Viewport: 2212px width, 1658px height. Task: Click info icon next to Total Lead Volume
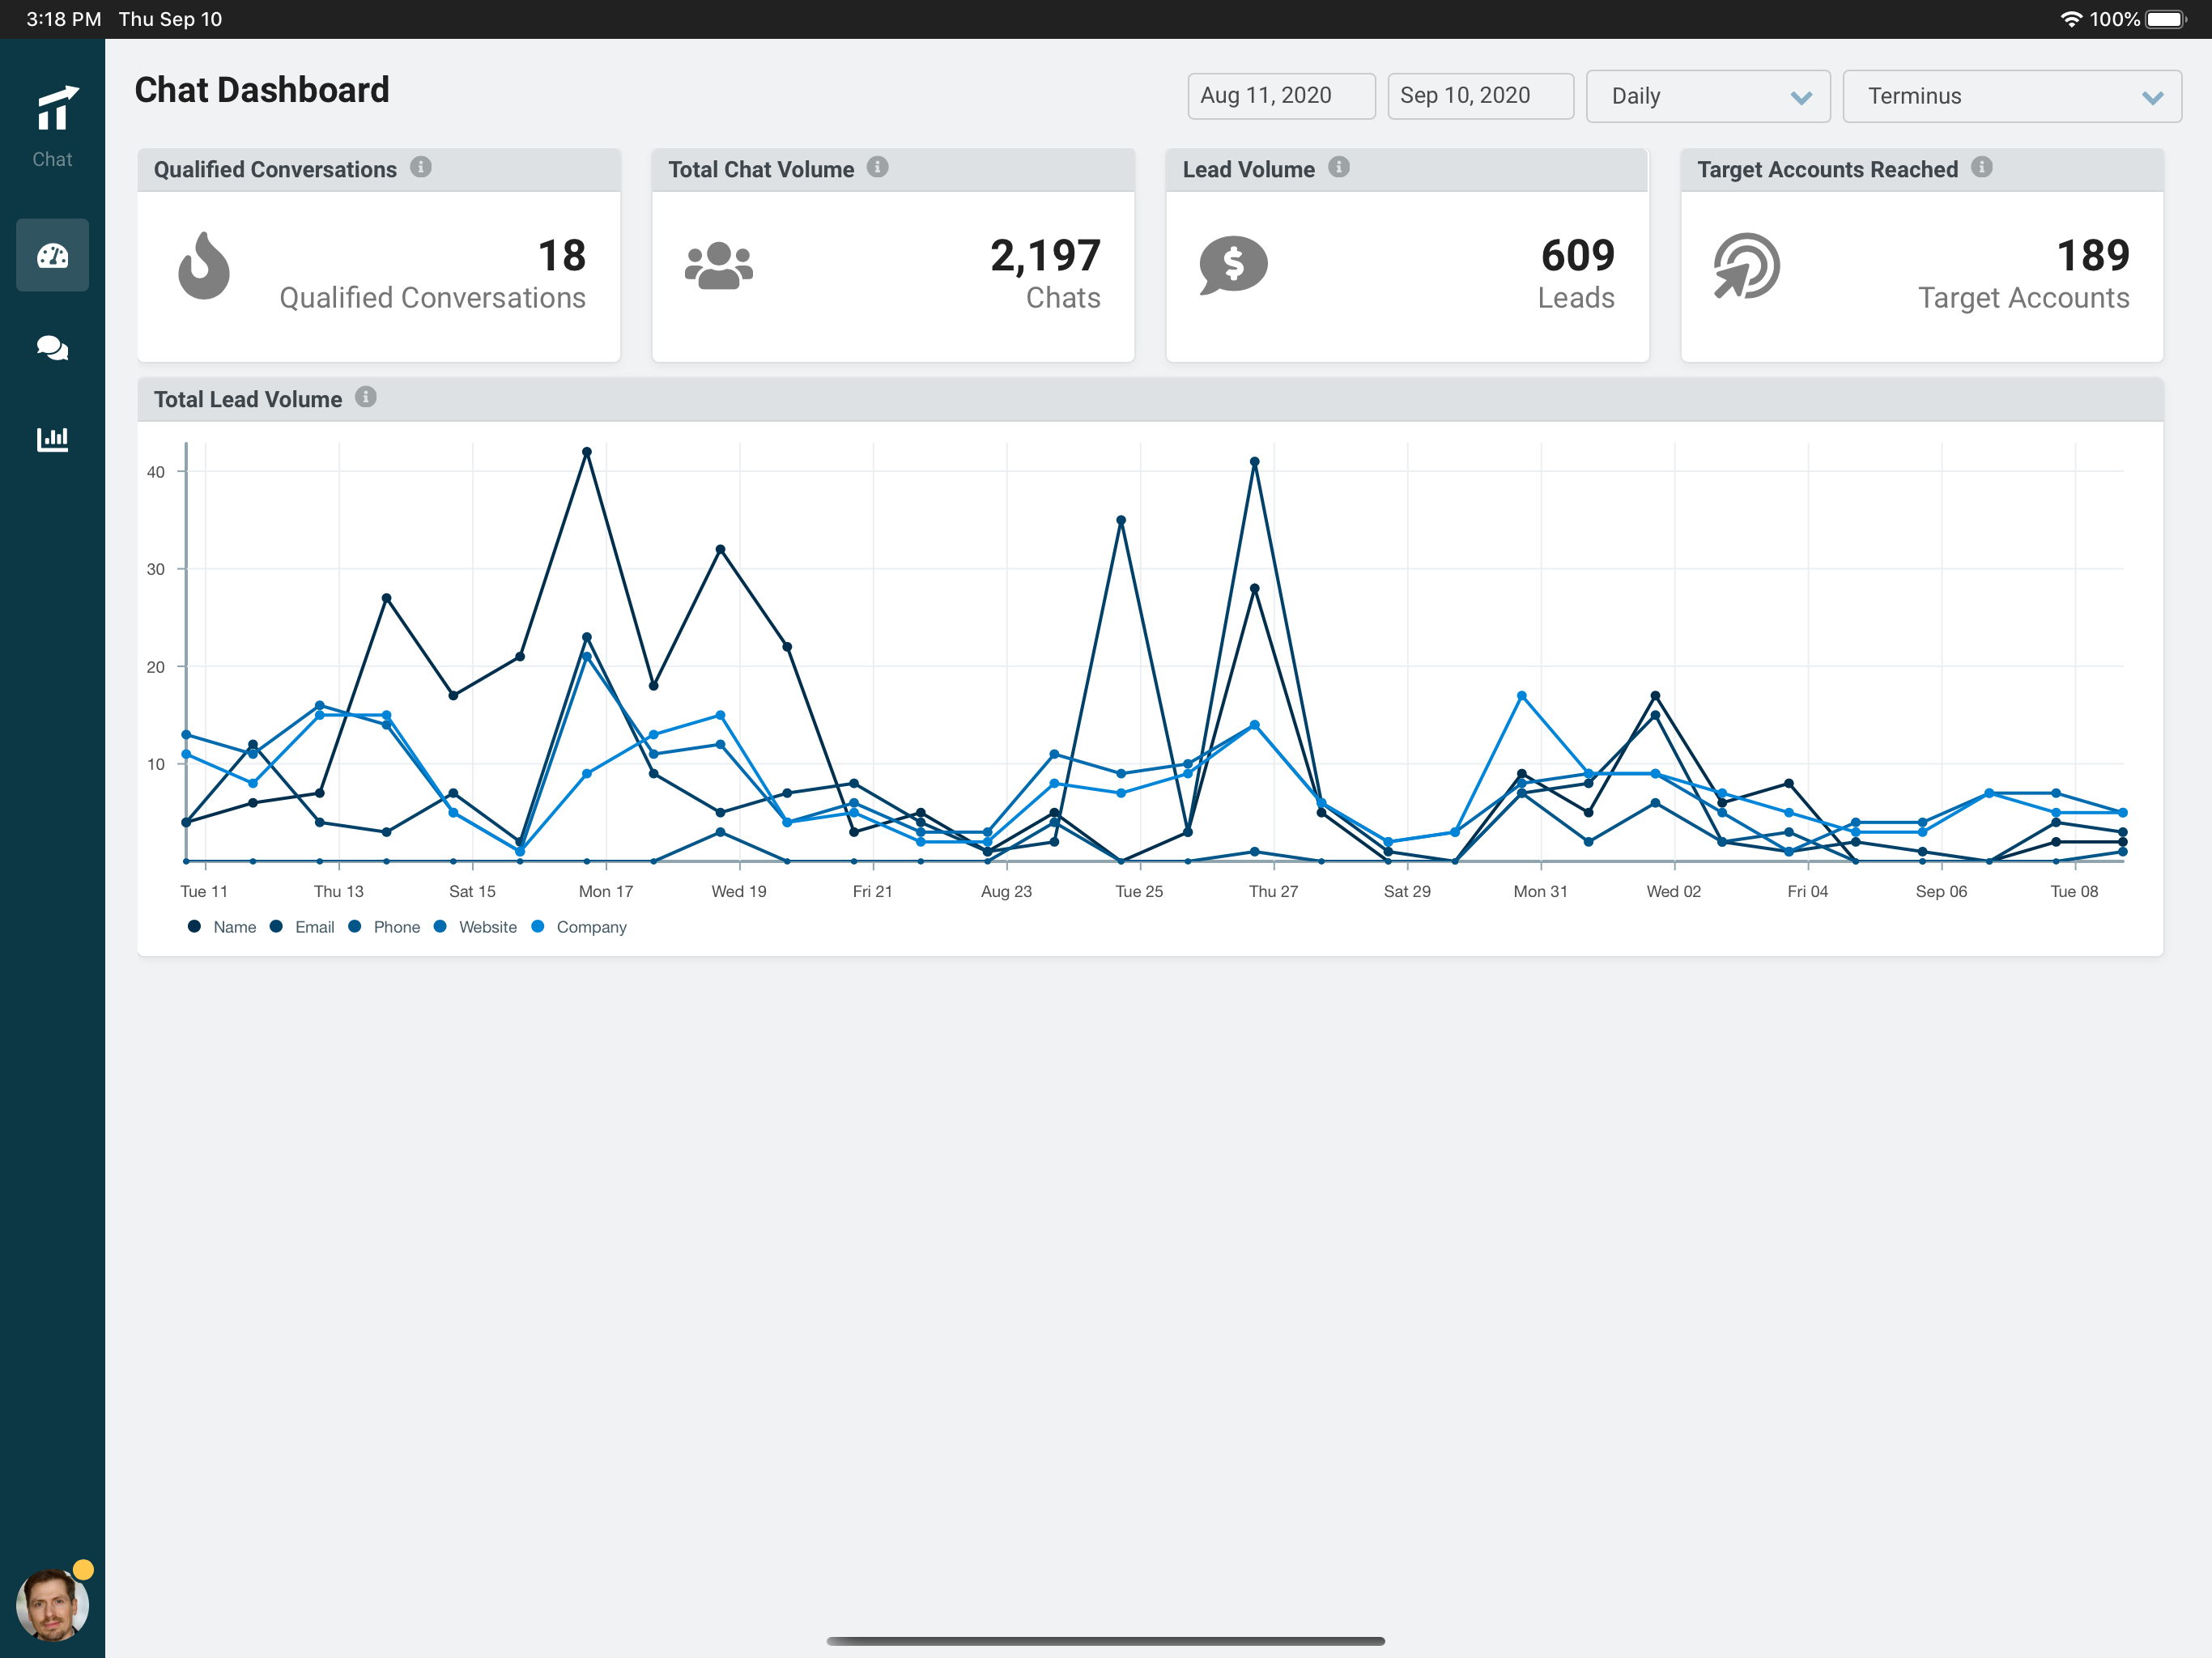point(366,398)
